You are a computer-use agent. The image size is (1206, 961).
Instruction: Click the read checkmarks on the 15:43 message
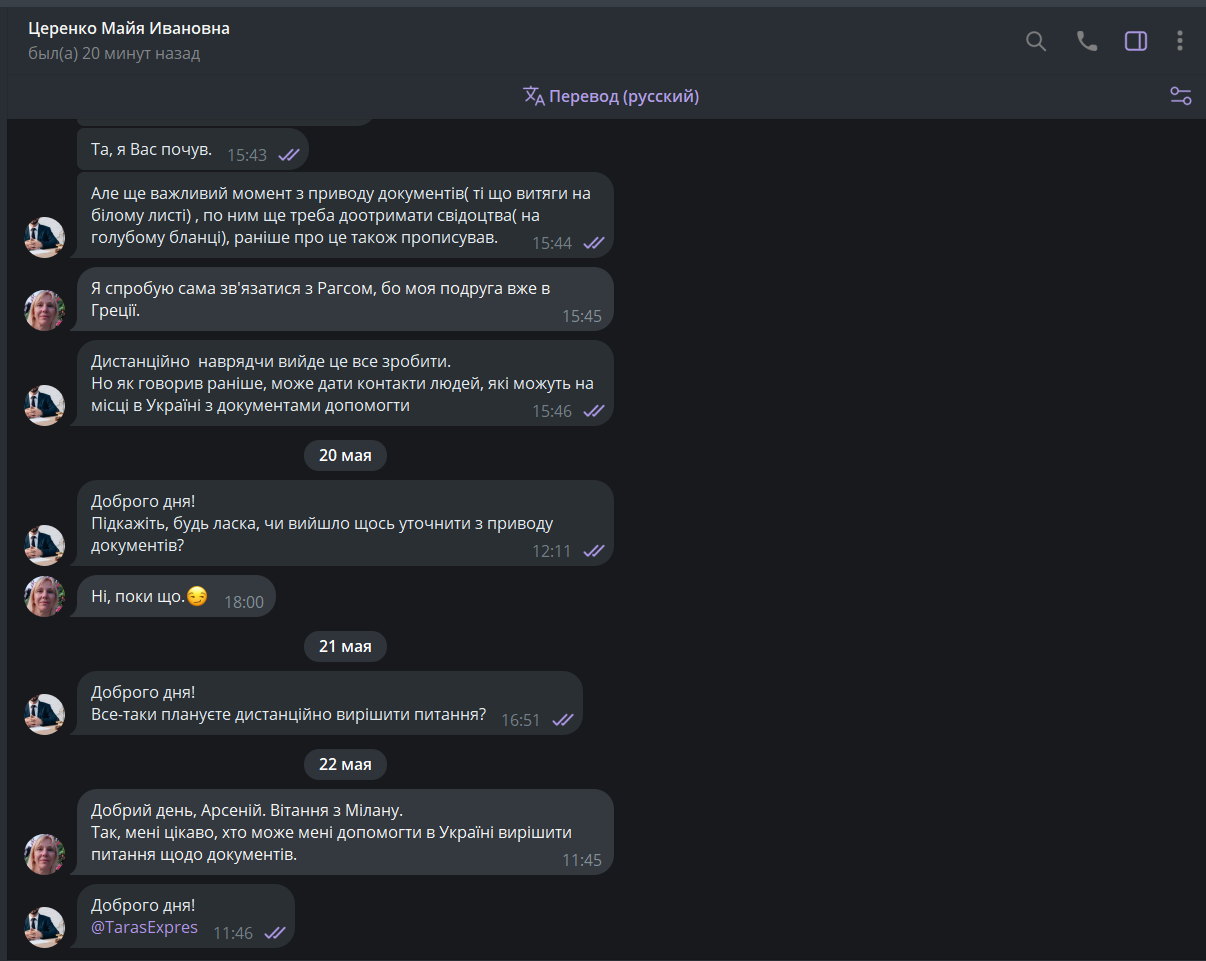tap(289, 155)
